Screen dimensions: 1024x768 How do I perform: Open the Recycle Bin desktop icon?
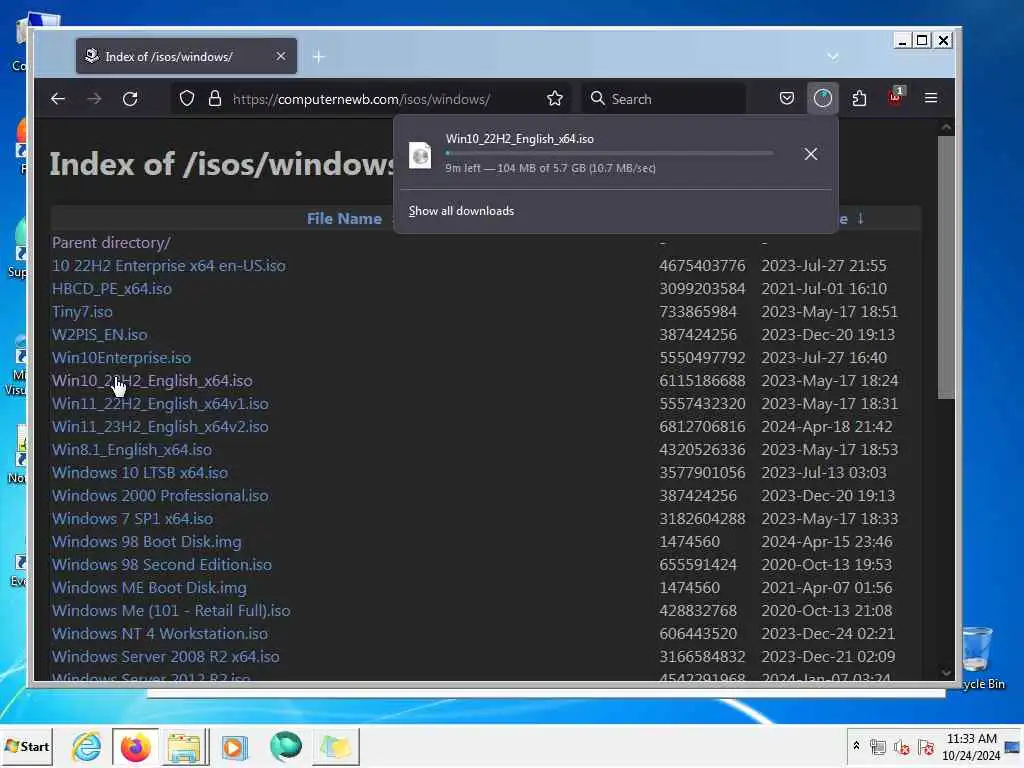tap(980, 656)
